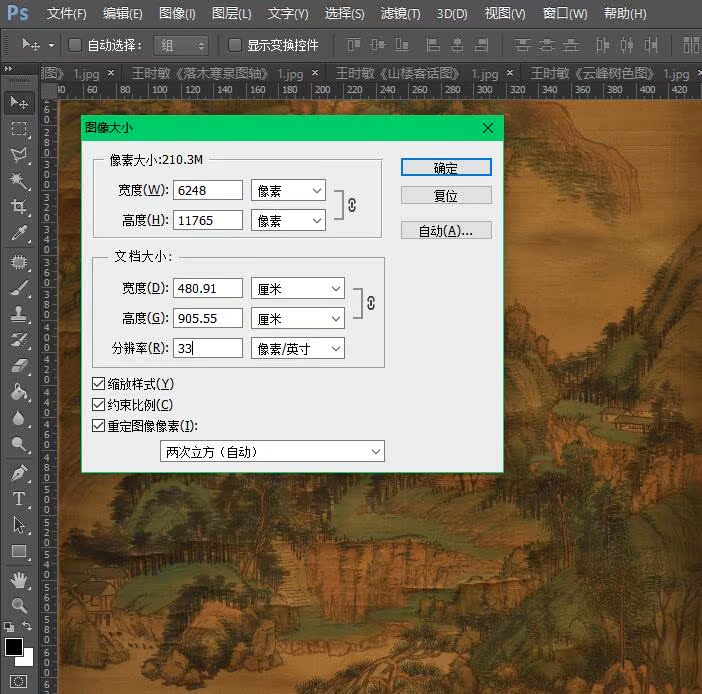This screenshot has width=702, height=694.
Task: Select the Pen tool
Action: tap(19, 472)
